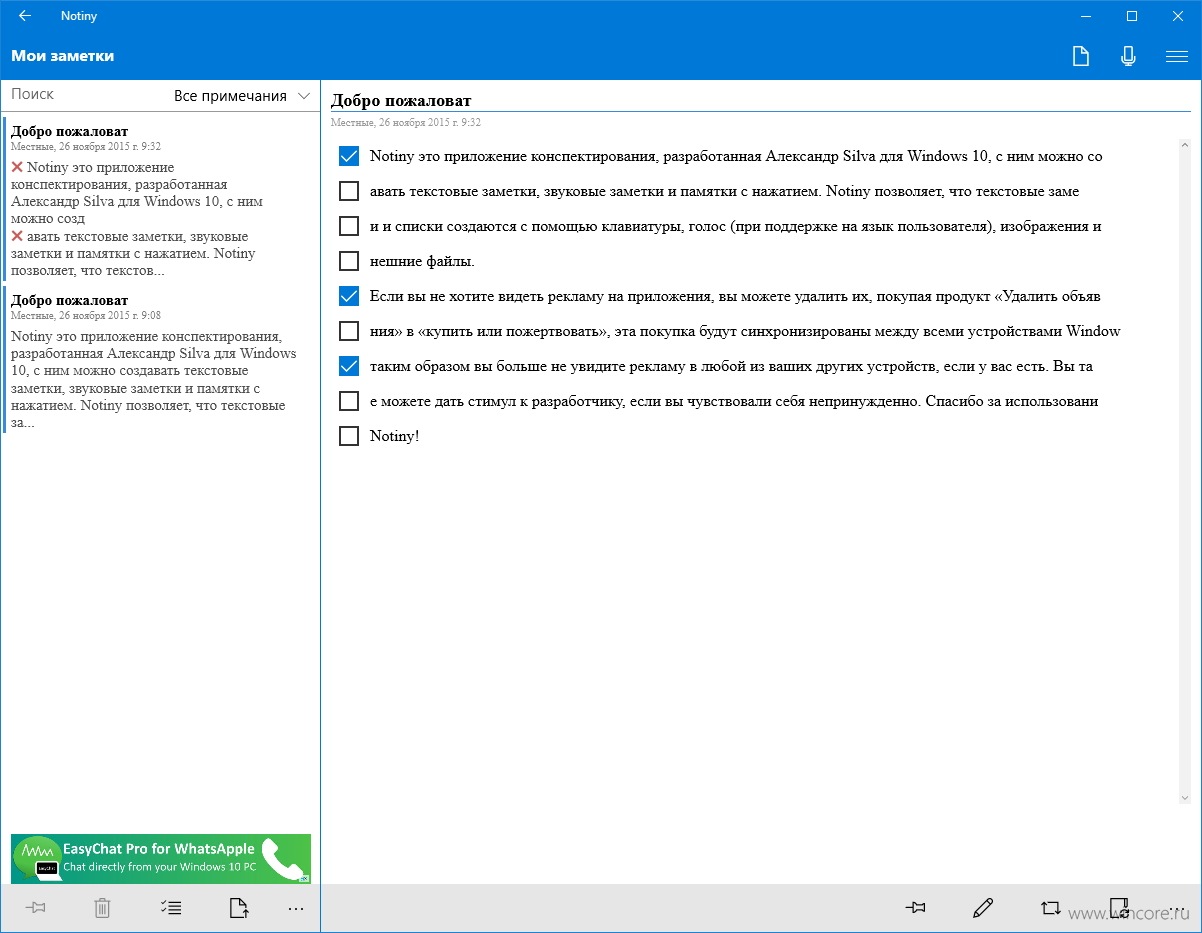Click the 'Мои заметки' header

pyautogui.click(x=63, y=56)
